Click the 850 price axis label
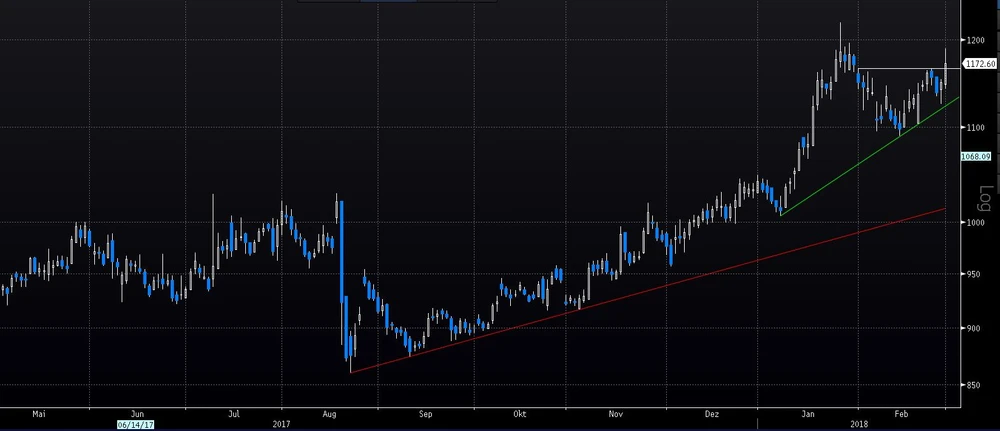The height and width of the screenshot is (431, 1000). click(974, 385)
